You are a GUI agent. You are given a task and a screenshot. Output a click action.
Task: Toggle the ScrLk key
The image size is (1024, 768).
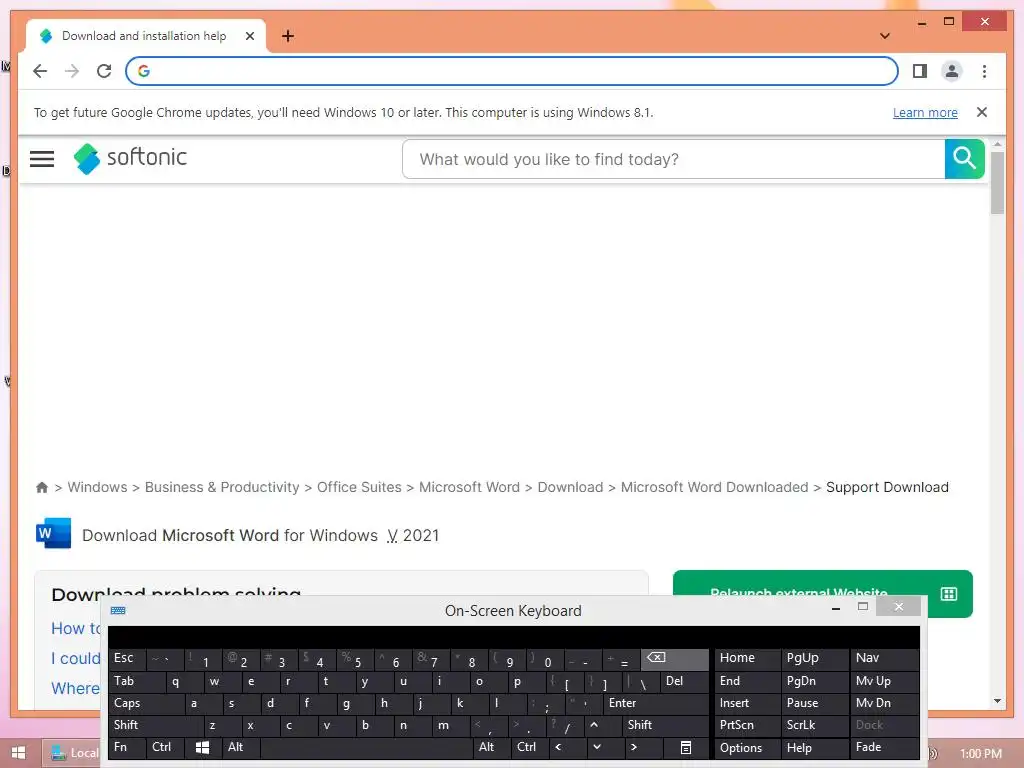click(814, 725)
